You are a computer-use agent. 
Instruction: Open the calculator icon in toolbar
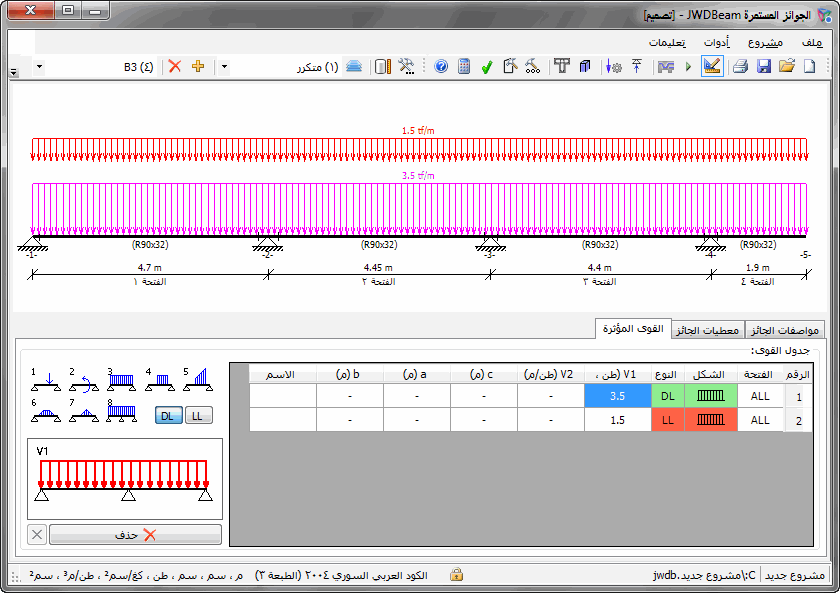coord(464,67)
